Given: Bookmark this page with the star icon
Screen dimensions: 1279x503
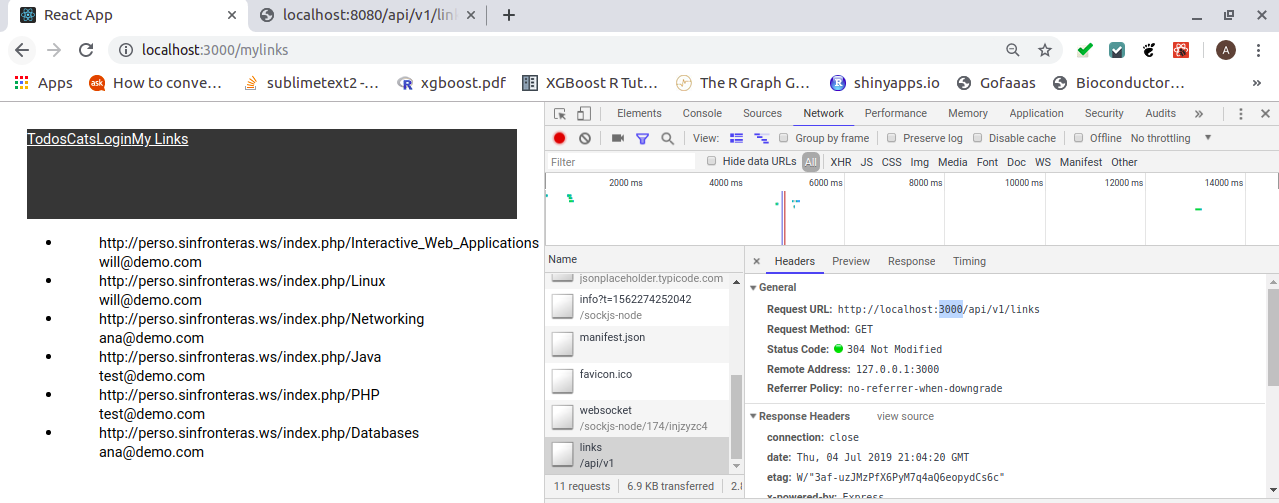Looking at the screenshot, I should [x=1045, y=50].
